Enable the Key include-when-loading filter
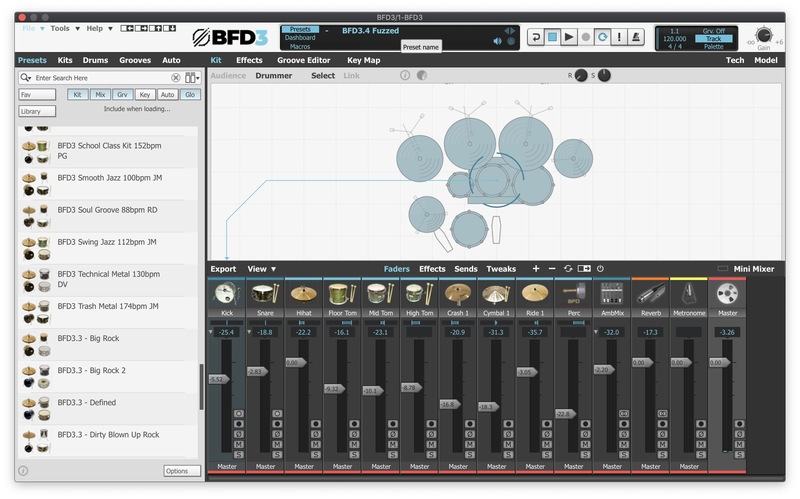 (x=145, y=94)
